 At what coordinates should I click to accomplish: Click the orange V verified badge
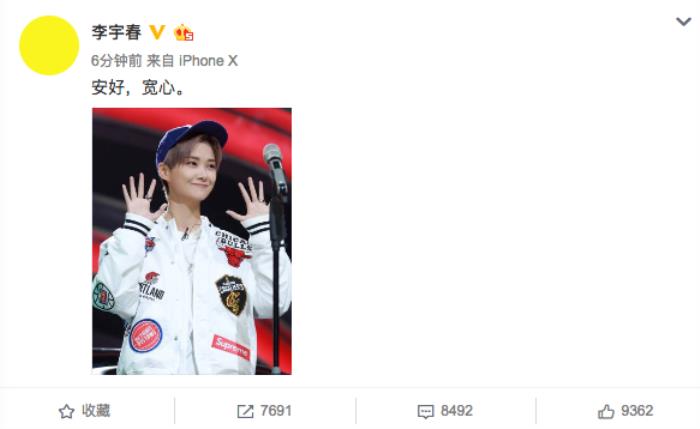pos(157,32)
